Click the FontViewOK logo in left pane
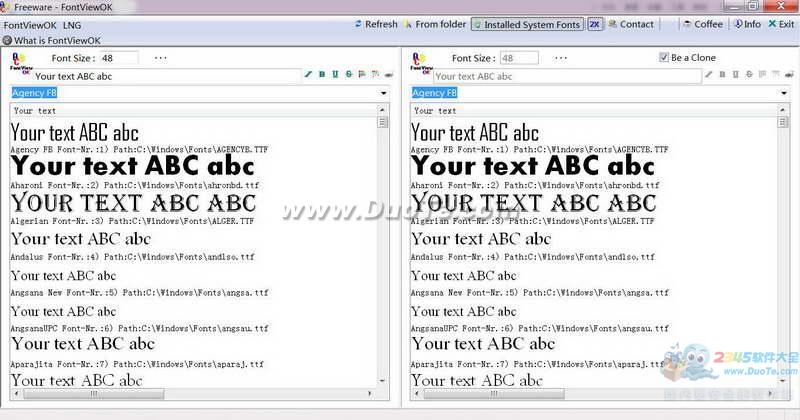 click(21, 64)
